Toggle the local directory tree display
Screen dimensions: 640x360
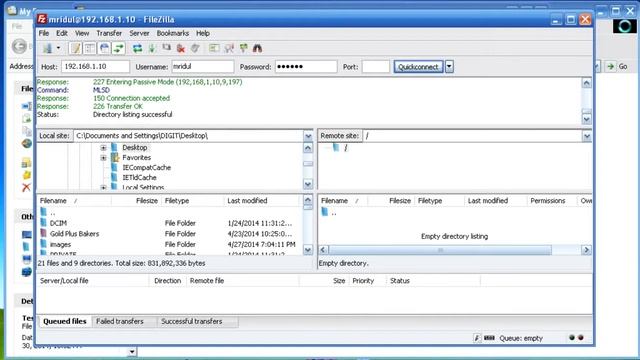pyautogui.click(x=90, y=48)
